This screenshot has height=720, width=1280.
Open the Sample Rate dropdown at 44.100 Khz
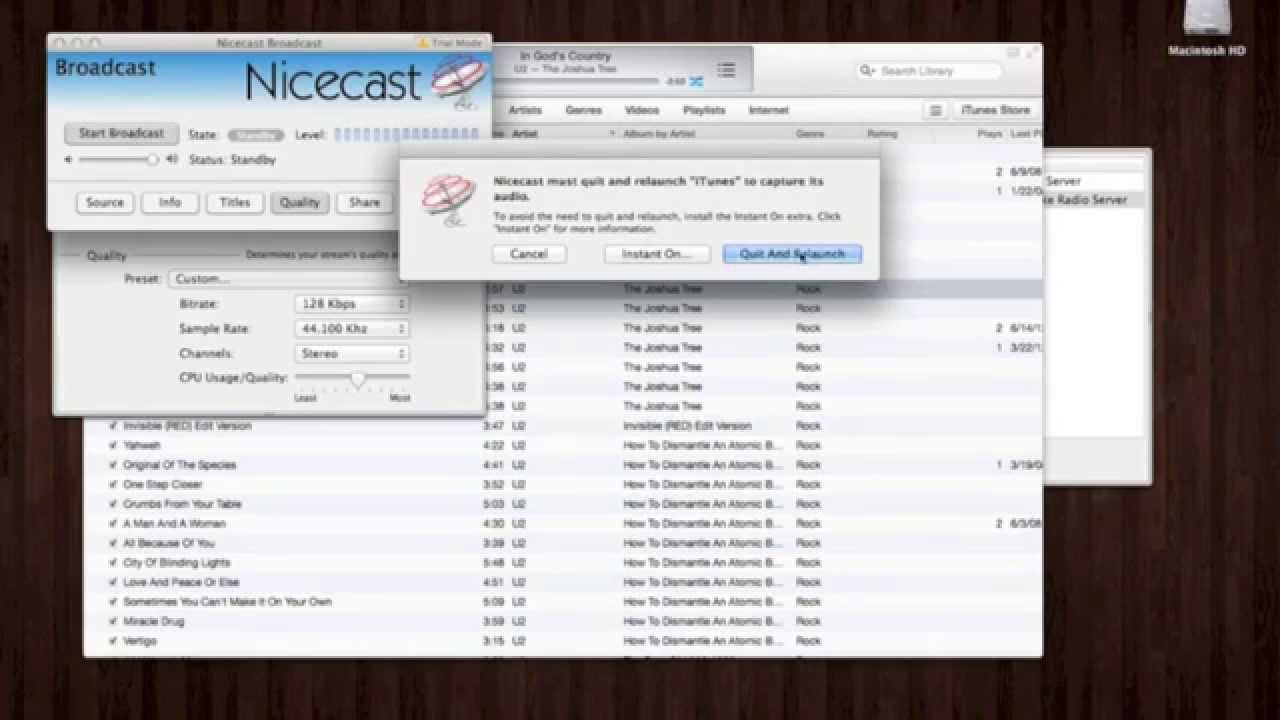tap(351, 329)
